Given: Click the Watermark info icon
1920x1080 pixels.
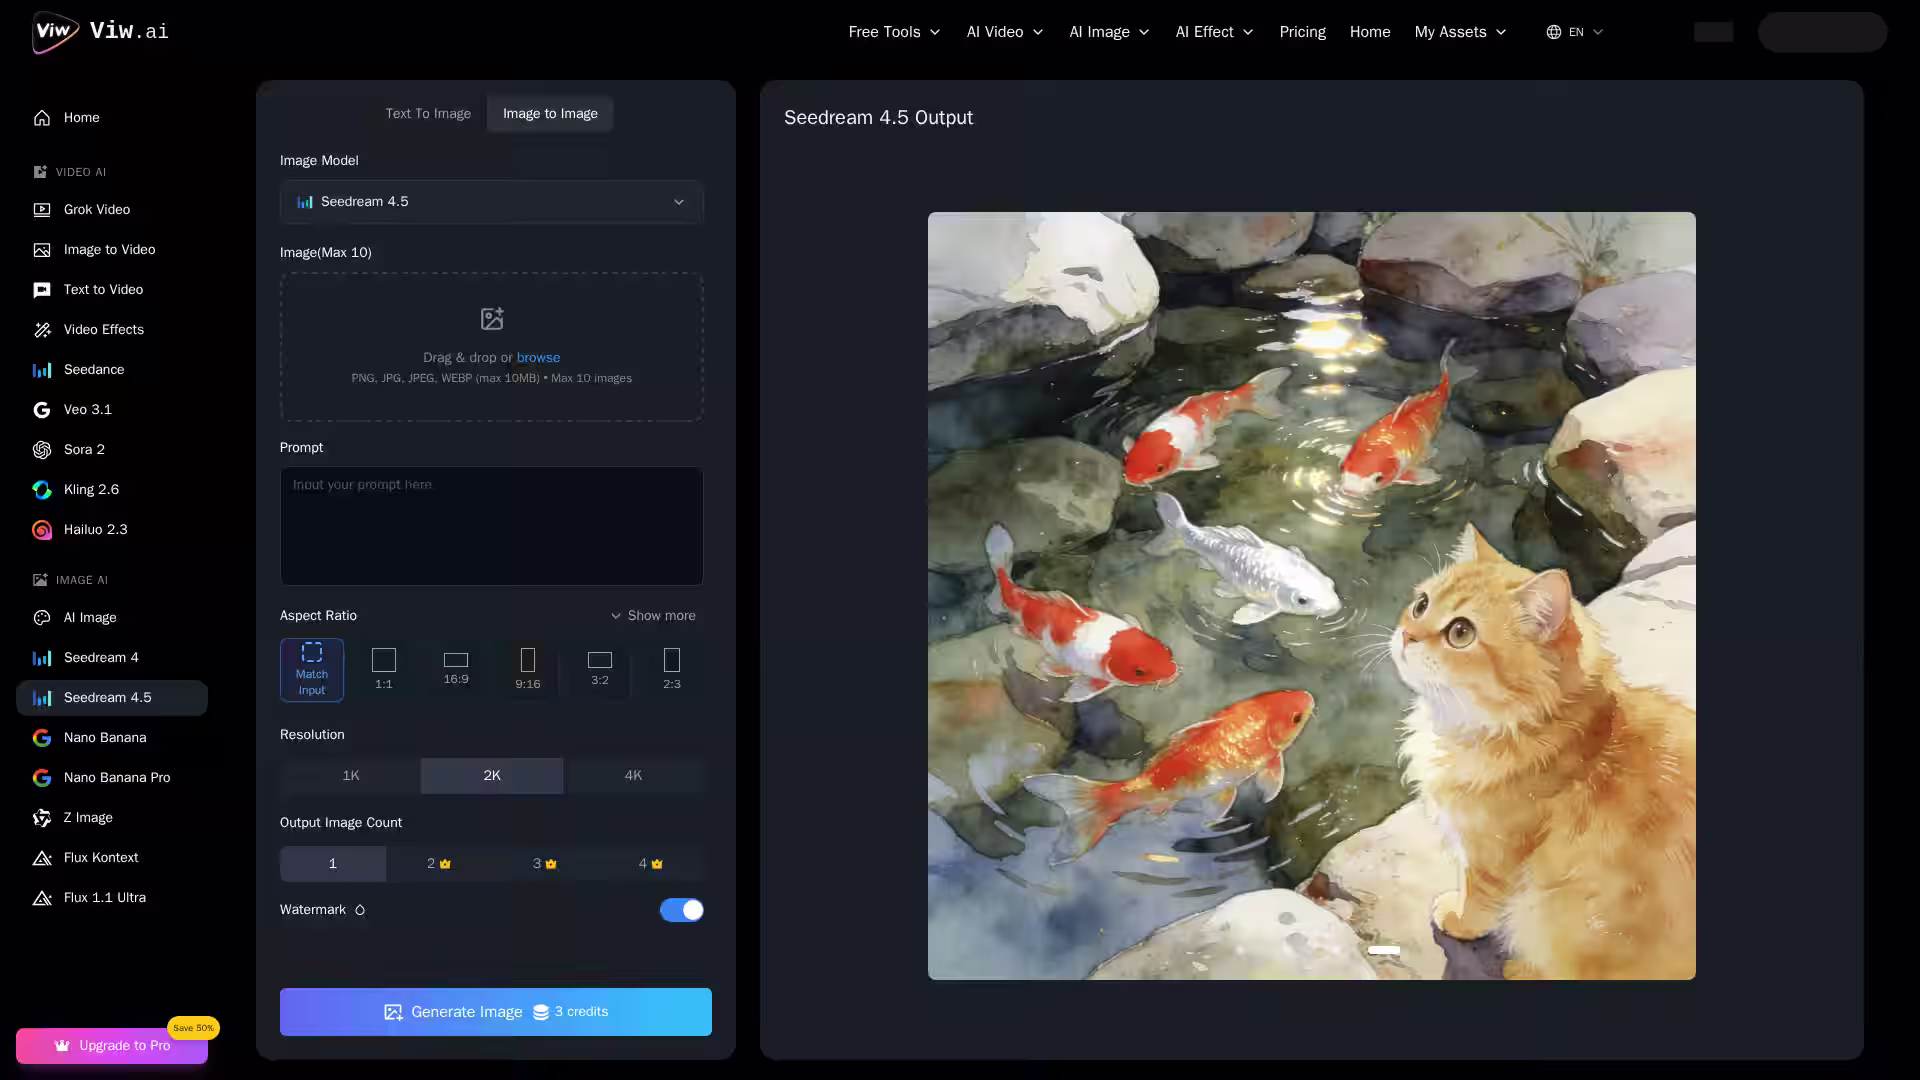Looking at the screenshot, I should pos(360,910).
